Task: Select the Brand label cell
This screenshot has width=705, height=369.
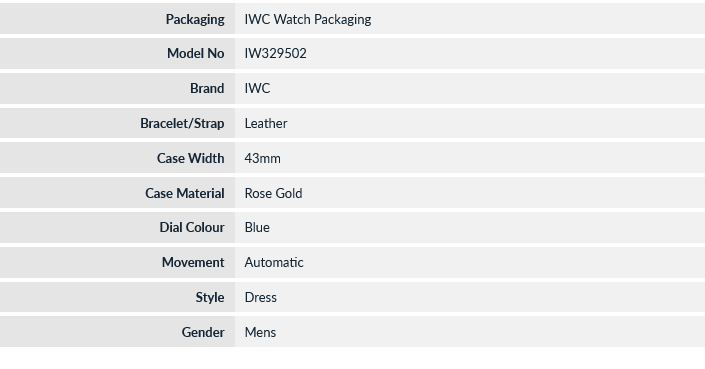Action: (117, 88)
